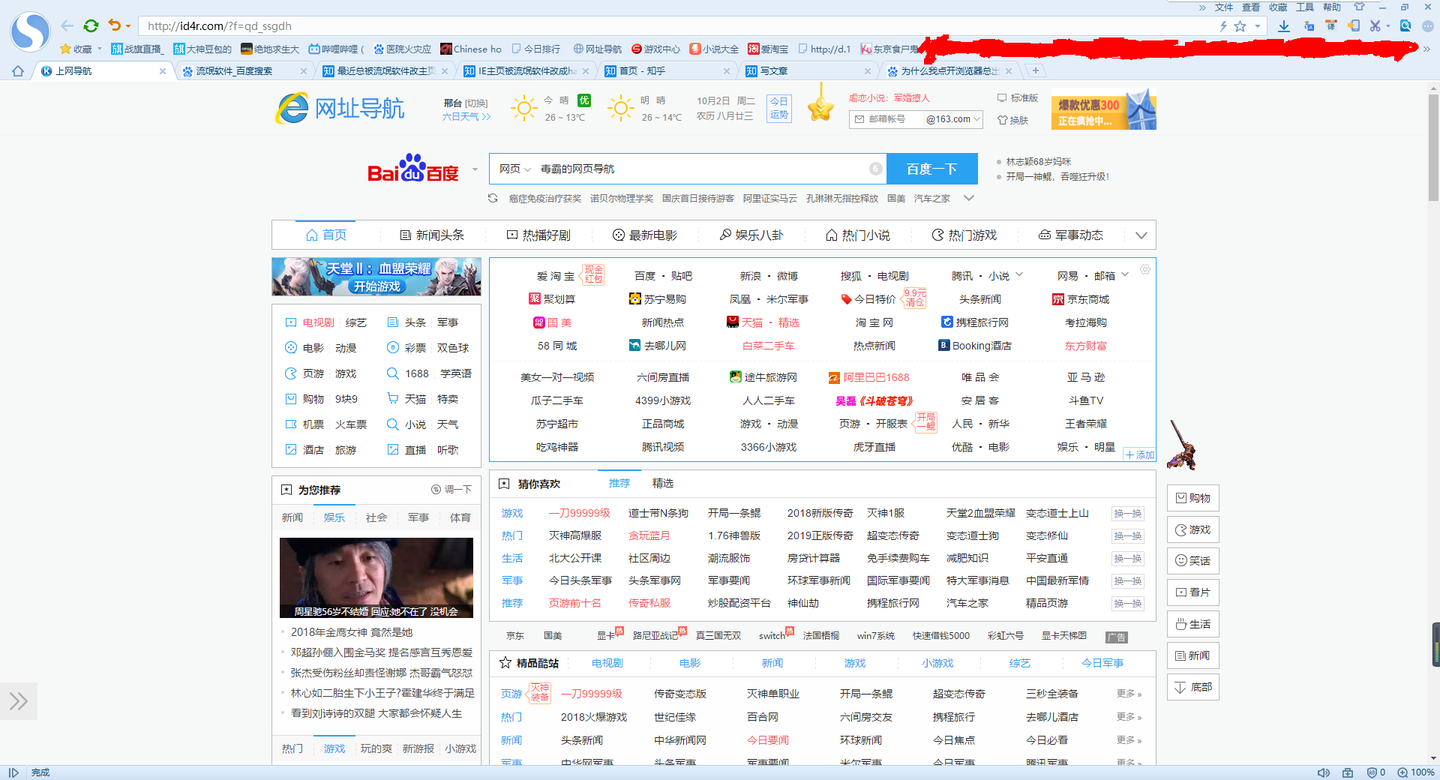This screenshot has height=780, width=1440.
Task: Expand the 腾讯 · 小说 link dropdown arrow
Action: pos(1020,274)
